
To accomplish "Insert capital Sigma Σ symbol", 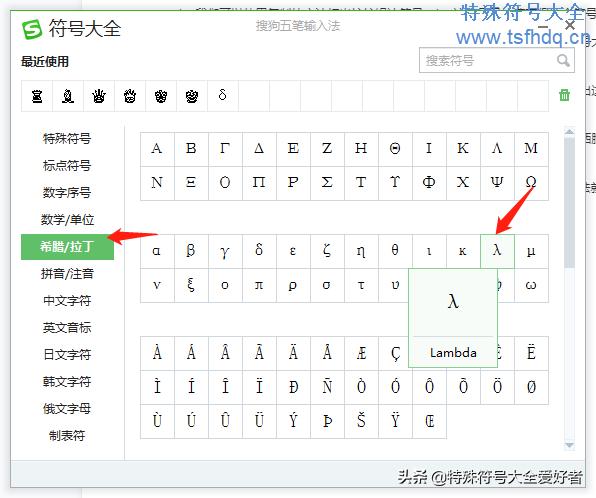I will 327,183.
